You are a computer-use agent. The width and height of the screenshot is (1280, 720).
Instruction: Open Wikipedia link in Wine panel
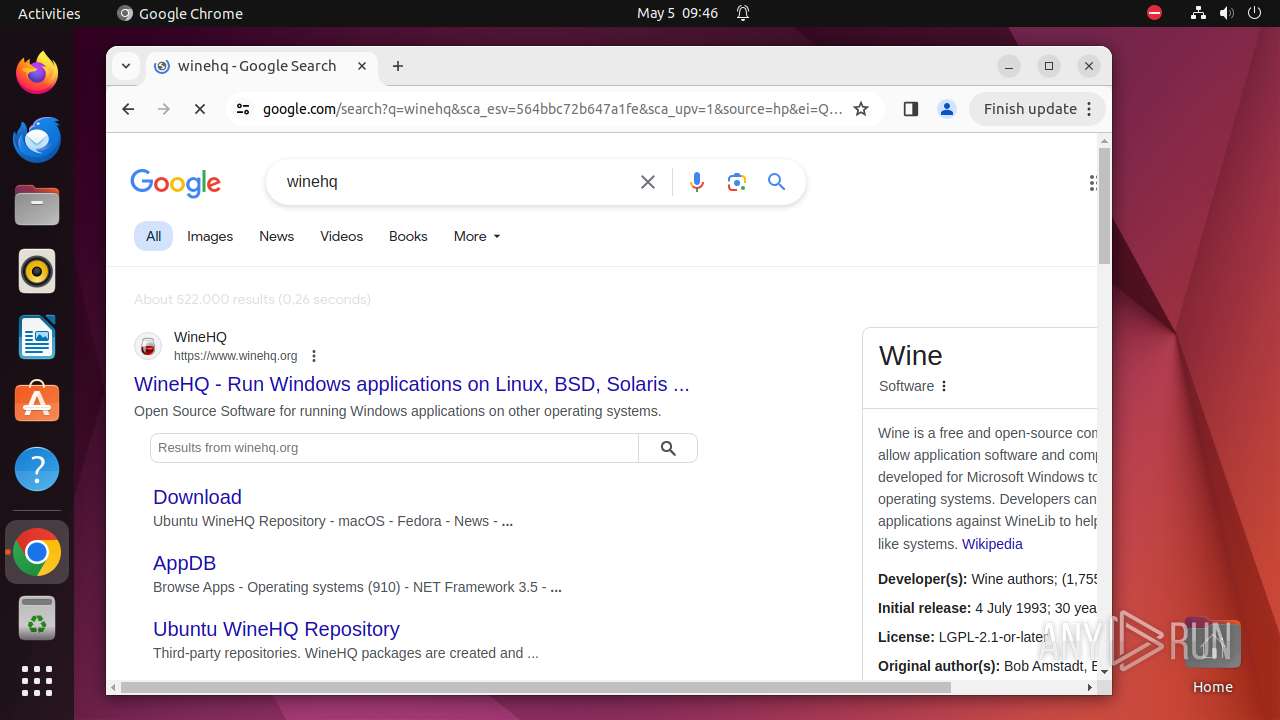pyautogui.click(x=992, y=544)
